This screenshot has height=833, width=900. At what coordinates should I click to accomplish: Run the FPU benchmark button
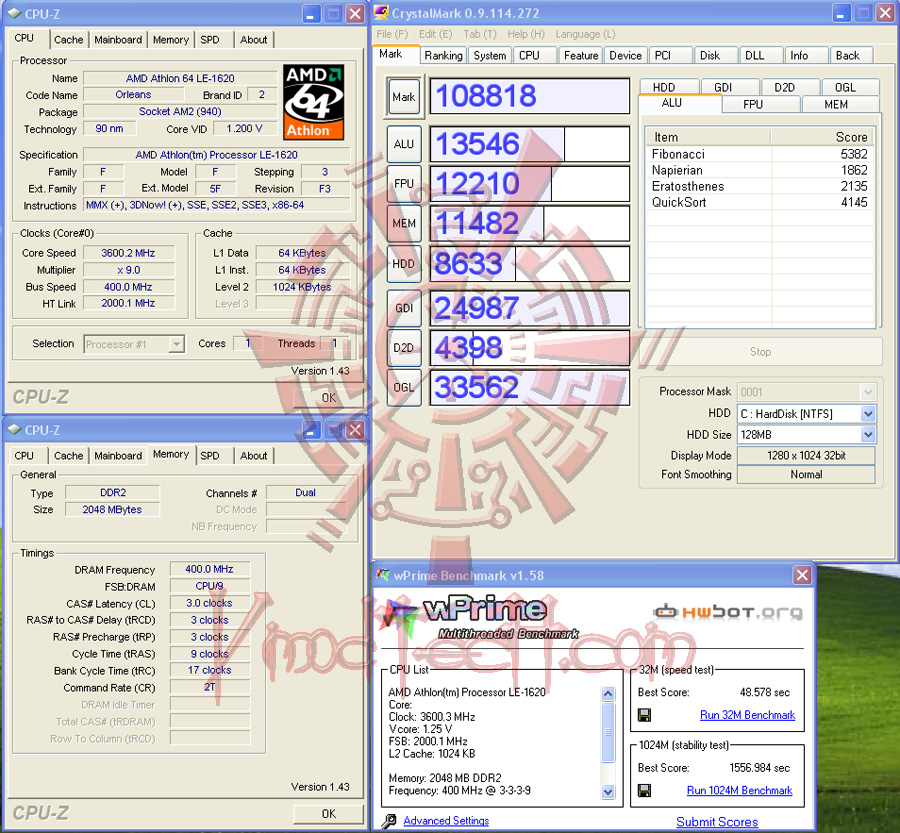click(x=404, y=183)
